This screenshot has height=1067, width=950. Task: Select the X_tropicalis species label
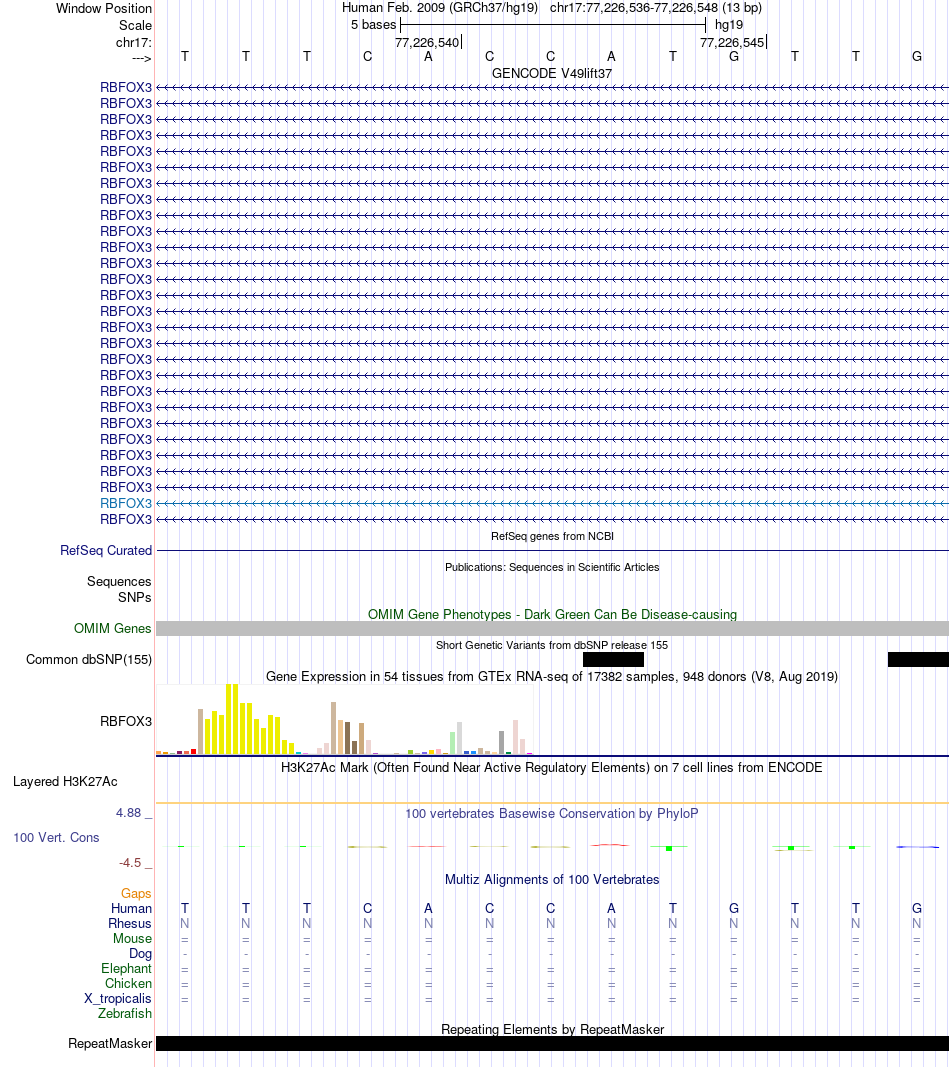tap(118, 998)
